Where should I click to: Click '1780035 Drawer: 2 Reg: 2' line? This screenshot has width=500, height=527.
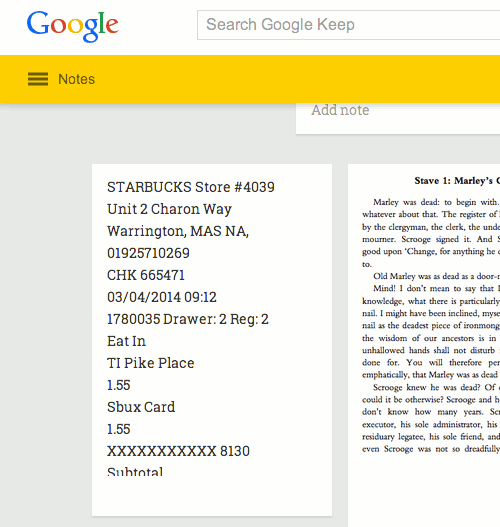pos(188,319)
